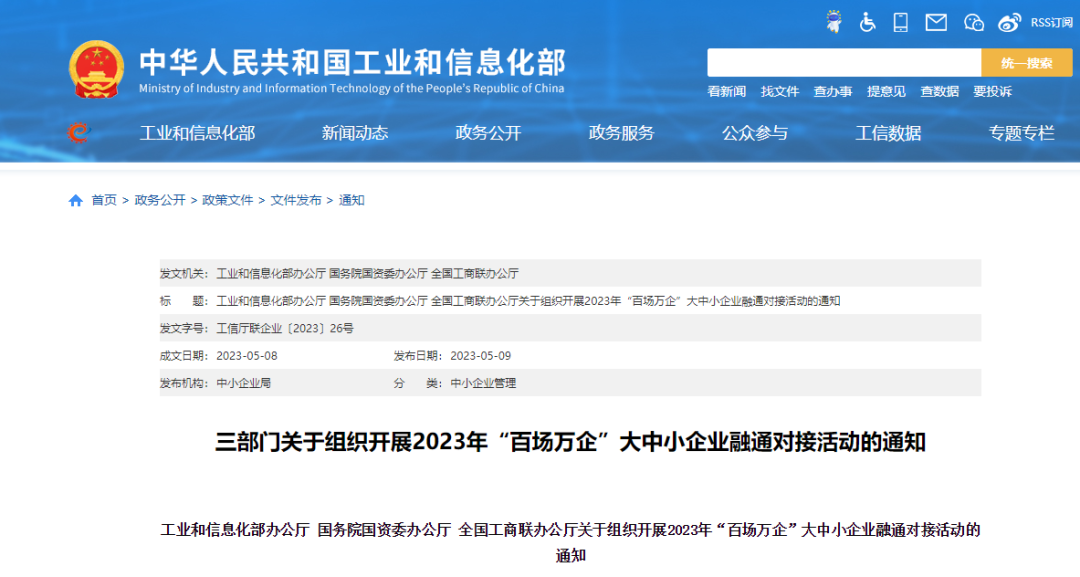Image resolution: width=1080 pixels, height=577 pixels.
Task: Click the red swirl icon in navigation bar
Action: coord(78,133)
